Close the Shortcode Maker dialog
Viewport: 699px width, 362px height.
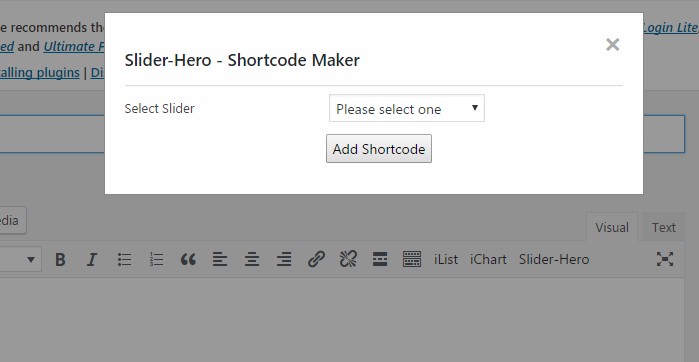click(613, 45)
